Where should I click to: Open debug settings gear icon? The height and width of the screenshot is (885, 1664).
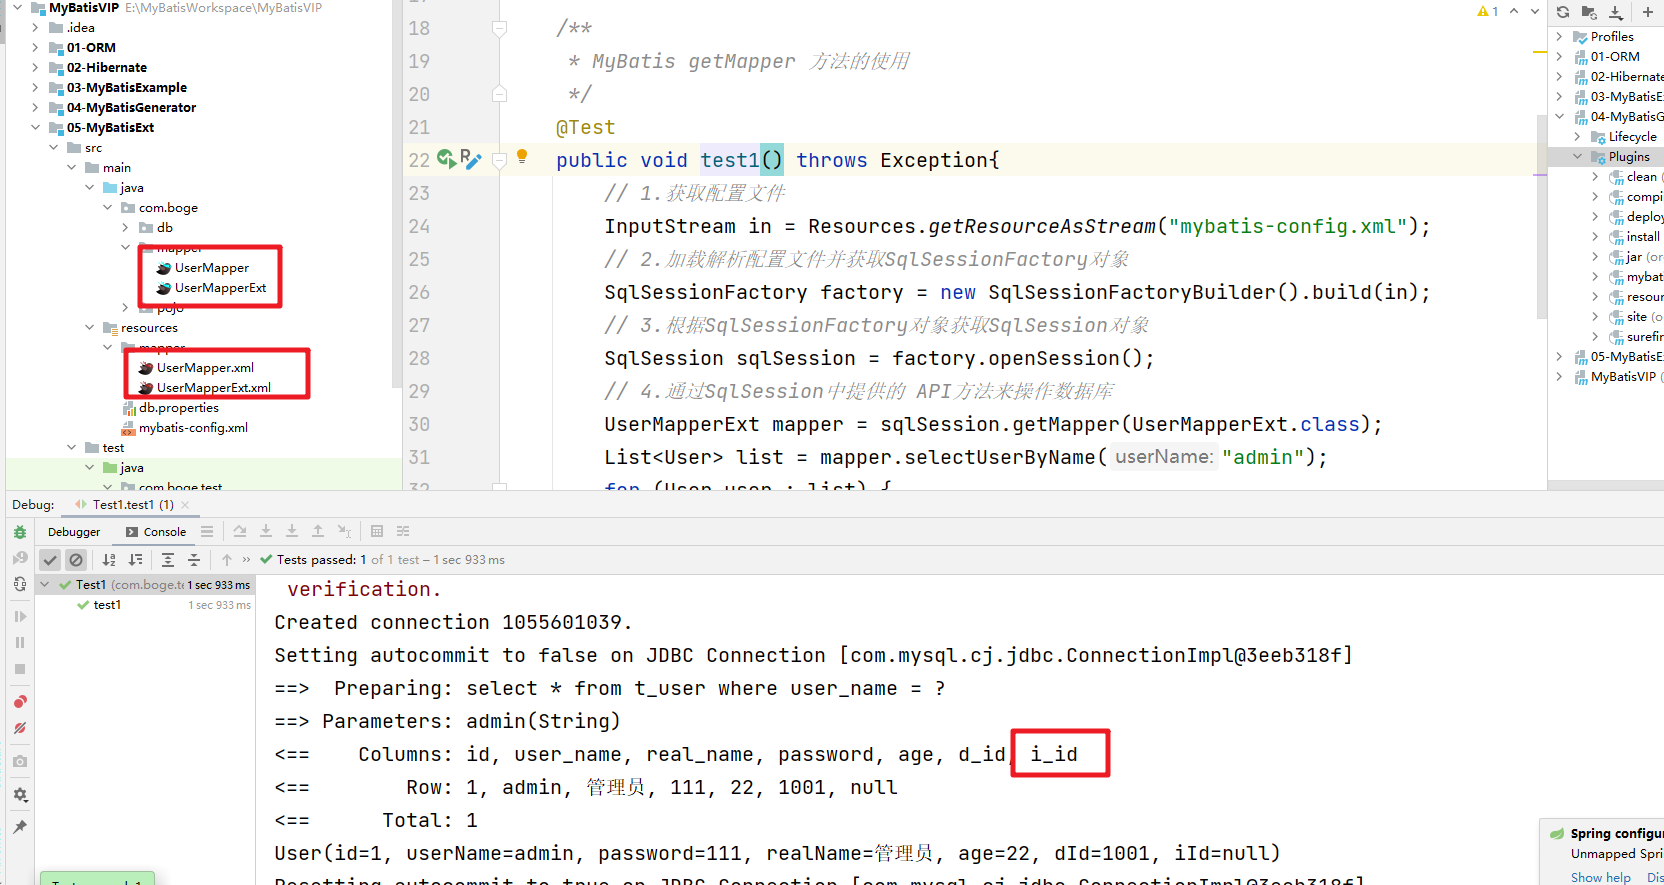pos(20,795)
